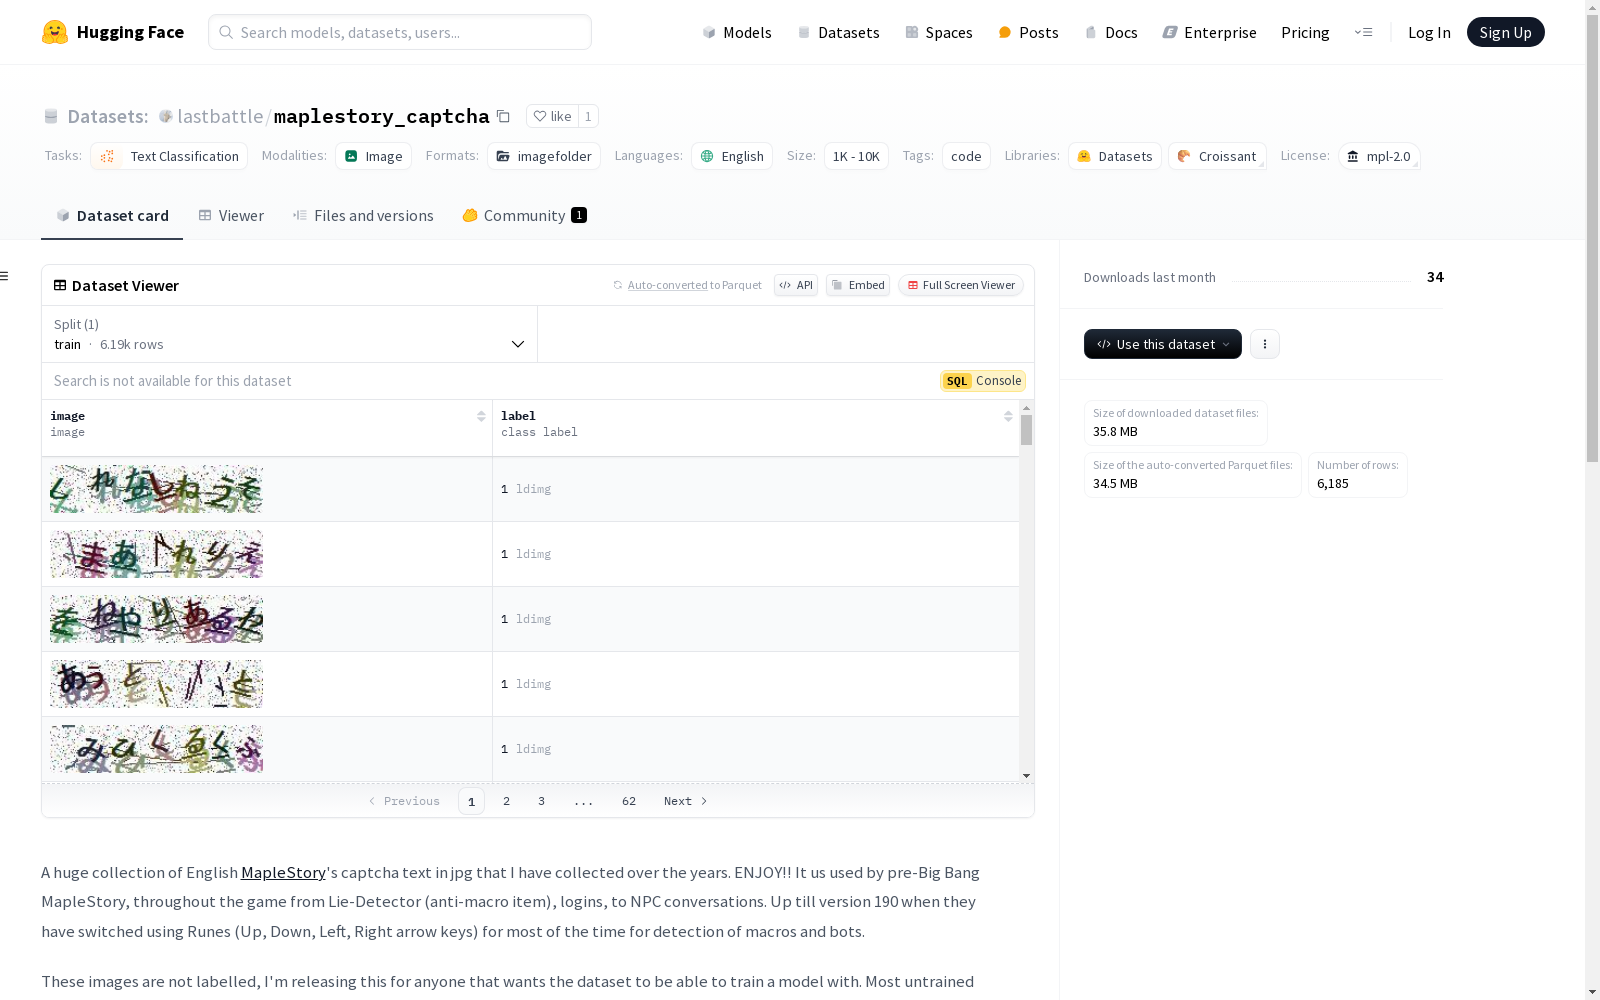Click the first captcha image thumbnail
Viewport: 1600px width, 1000px height.
[156, 489]
